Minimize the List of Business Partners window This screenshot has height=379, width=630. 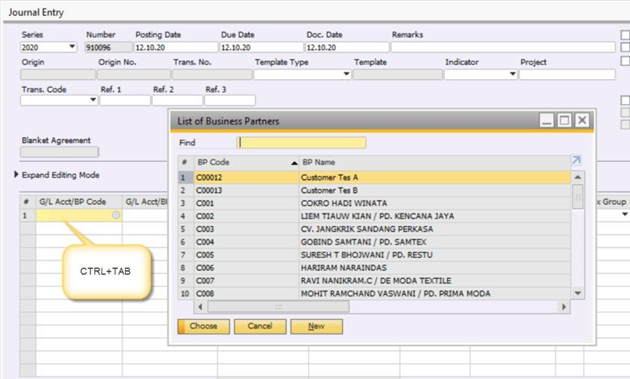(546, 120)
